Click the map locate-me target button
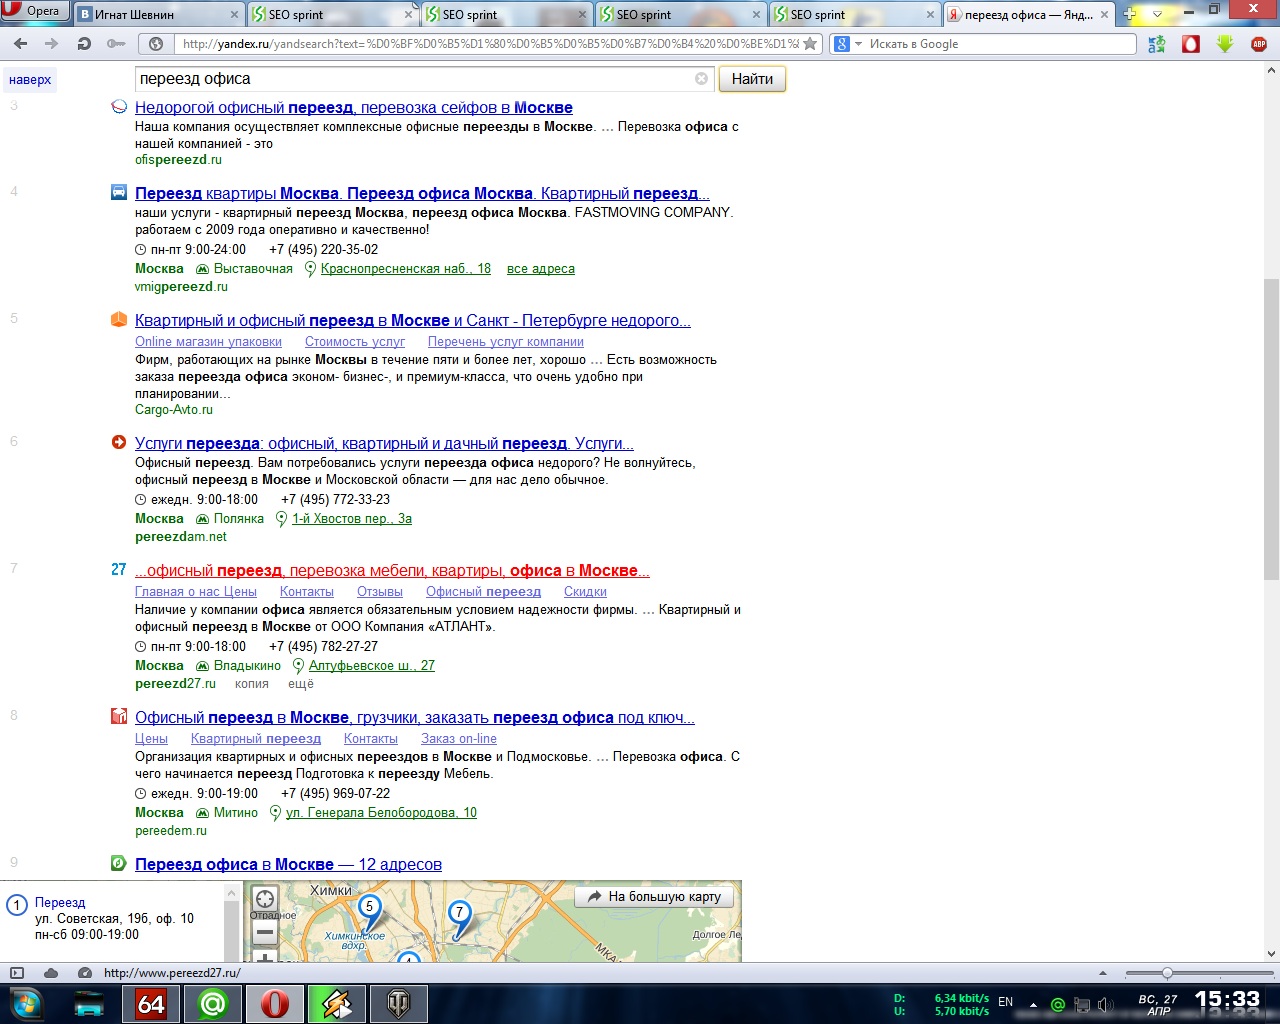1280x1024 pixels. (264, 899)
